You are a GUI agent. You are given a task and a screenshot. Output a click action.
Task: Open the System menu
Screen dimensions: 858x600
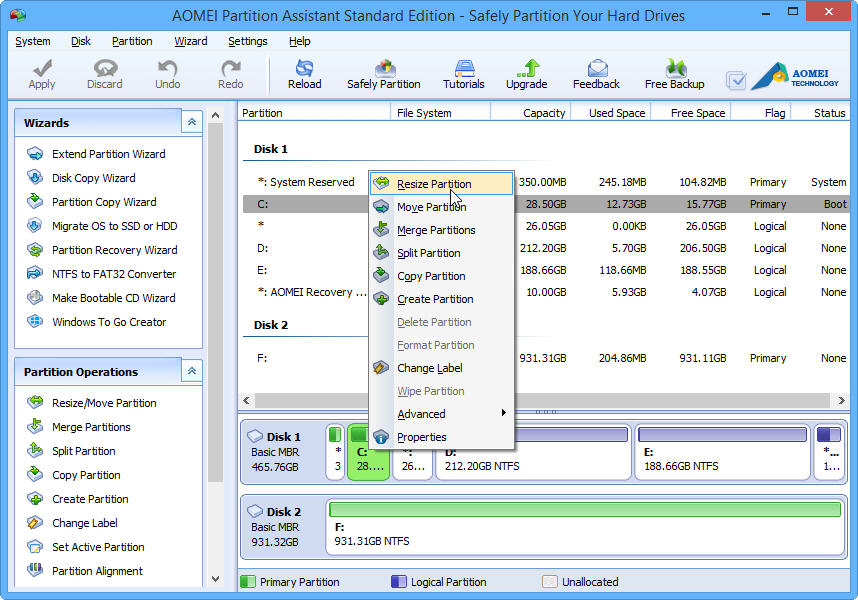coord(33,42)
